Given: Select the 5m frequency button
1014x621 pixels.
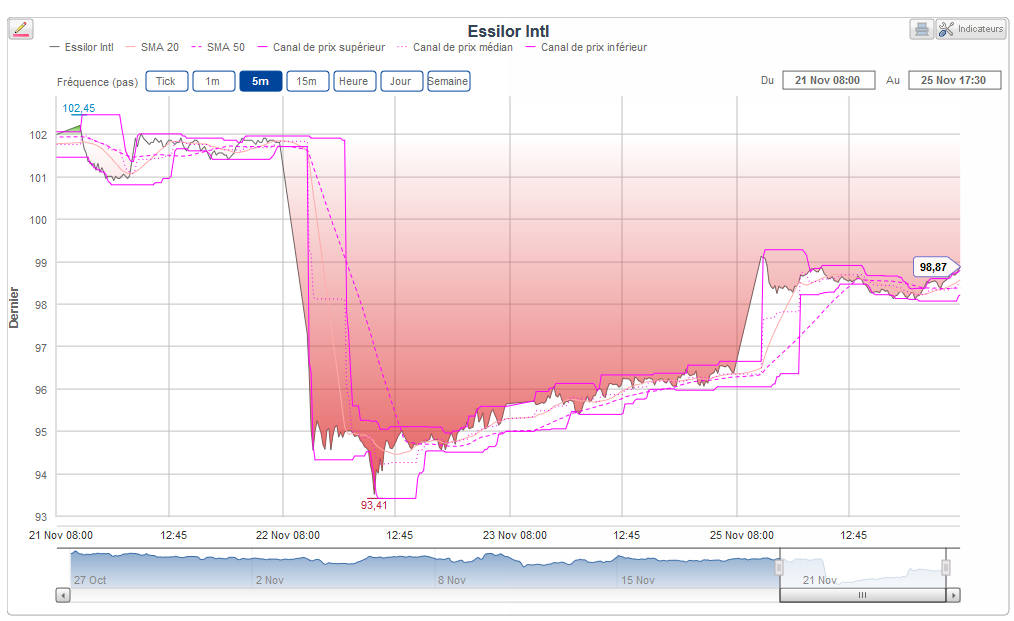Looking at the screenshot, I should coord(261,82).
